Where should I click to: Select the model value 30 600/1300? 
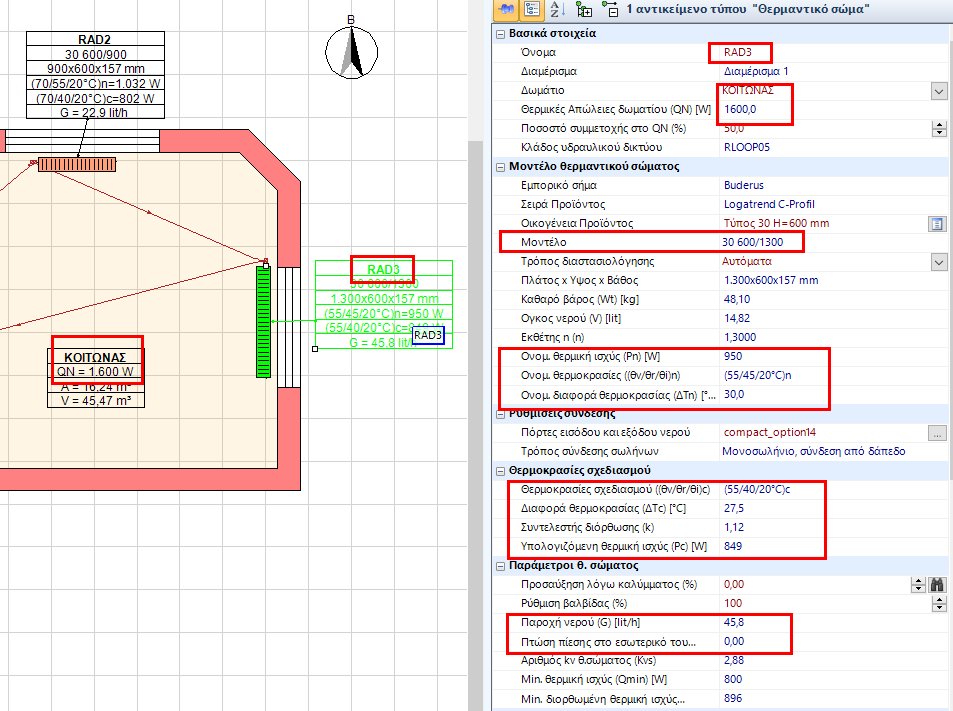pos(752,242)
